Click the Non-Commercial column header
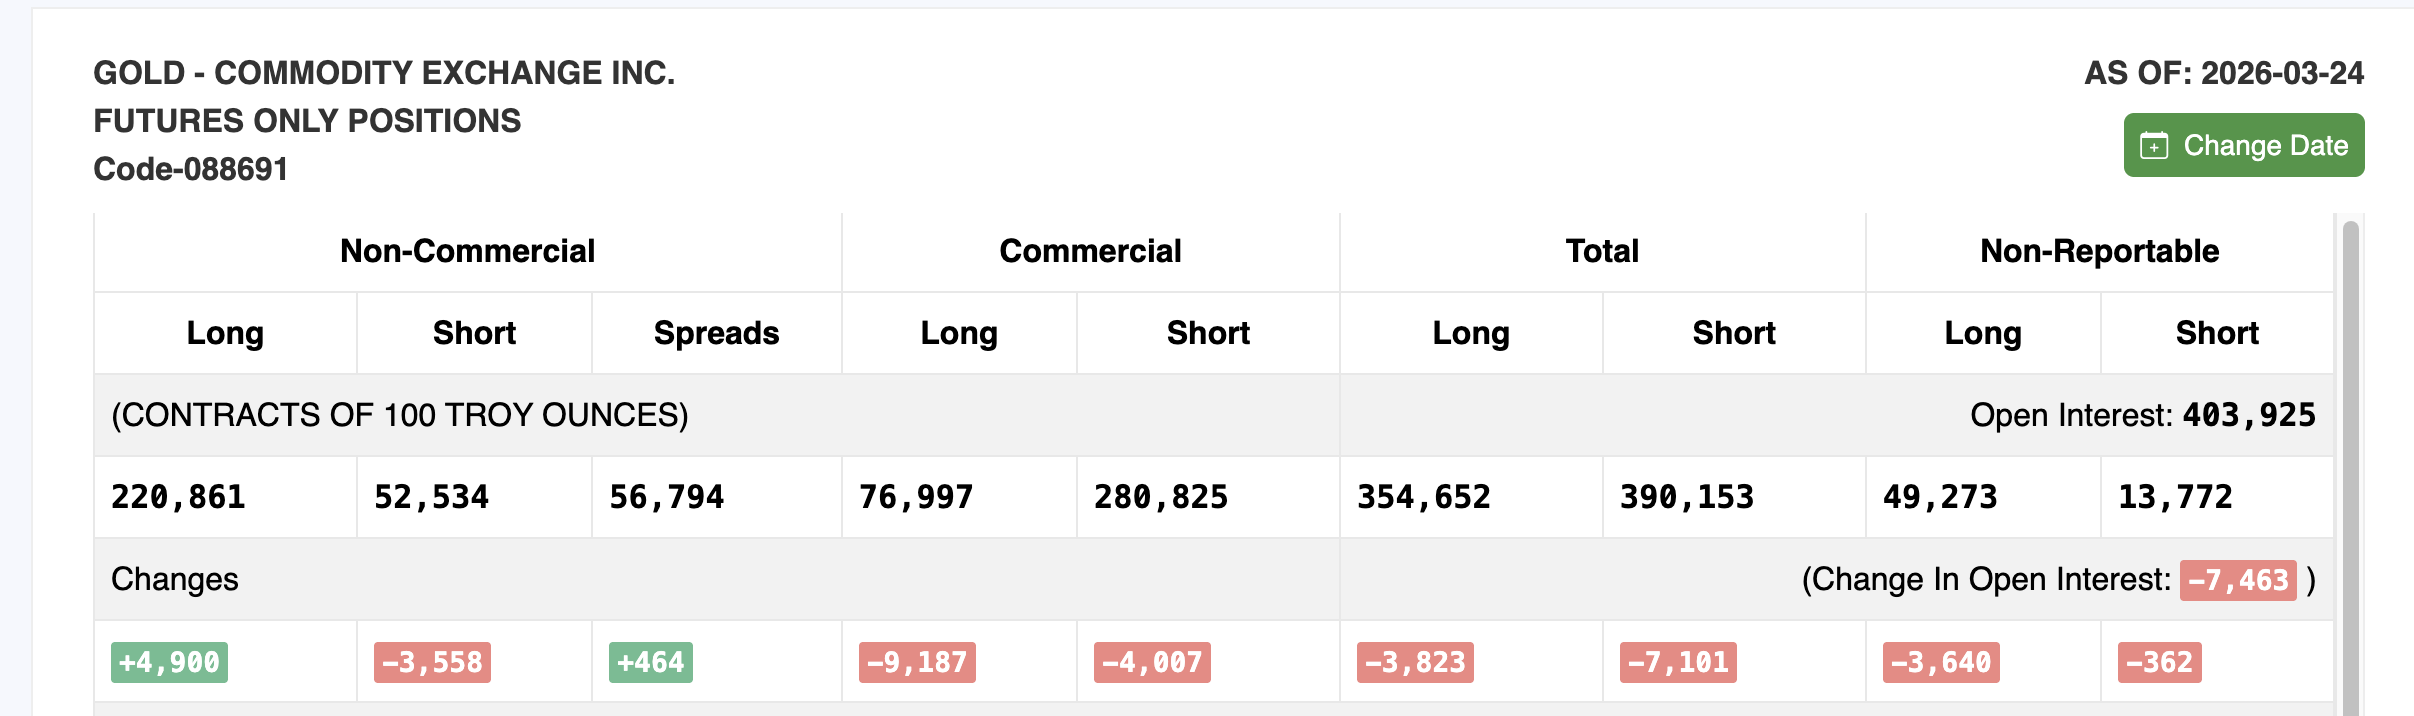Screen dimensions: 2414x716 [x=466, y=250]
